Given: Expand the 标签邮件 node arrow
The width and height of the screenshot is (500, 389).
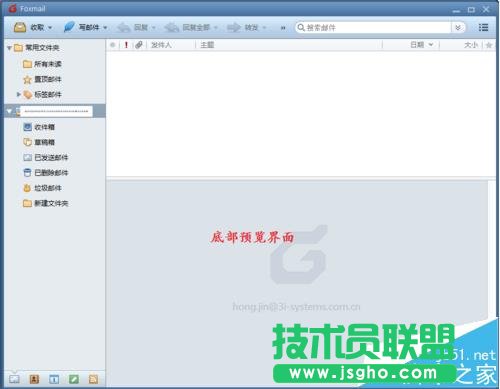Looking at the screenshot, I should pyautogui.click(x=19, y=95).
